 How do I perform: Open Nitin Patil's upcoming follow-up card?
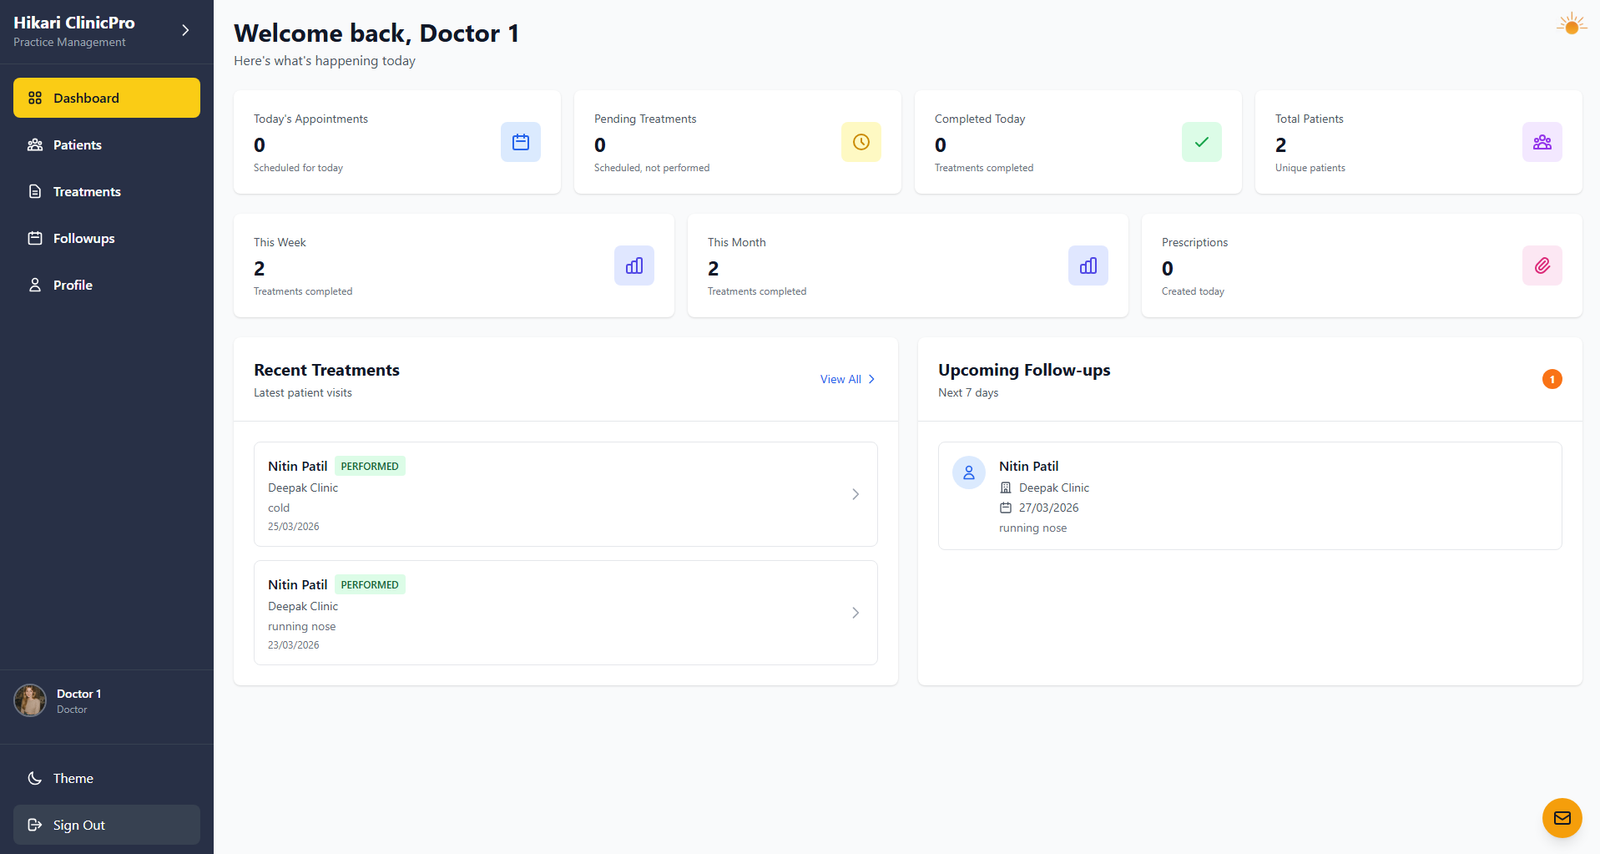point(1249,496)
